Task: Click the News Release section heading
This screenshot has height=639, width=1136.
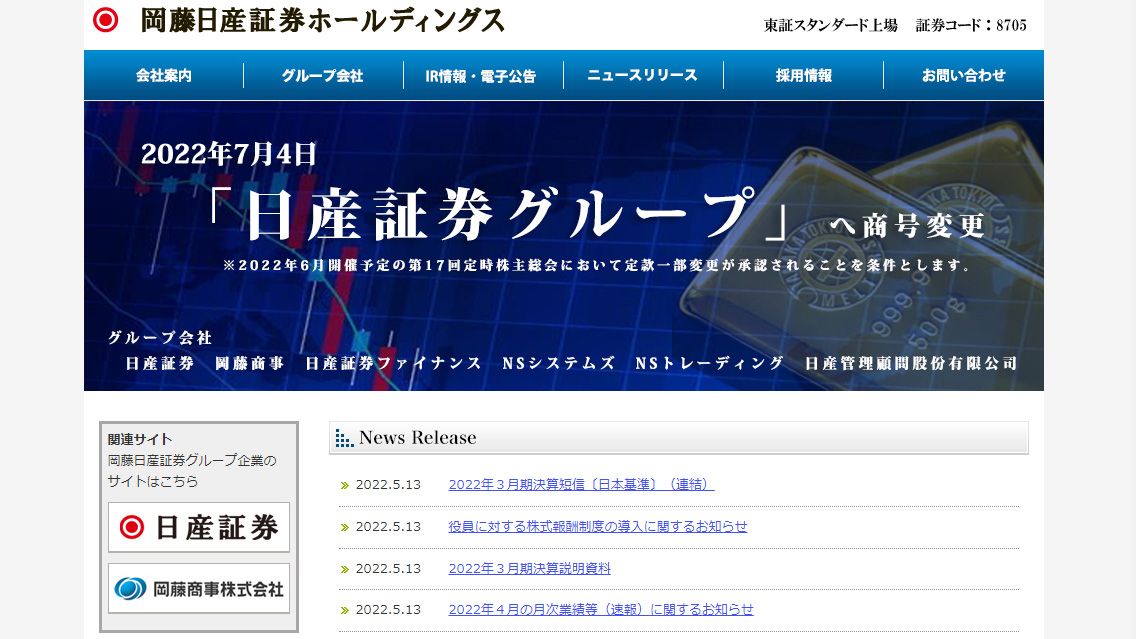Action: 418,438
